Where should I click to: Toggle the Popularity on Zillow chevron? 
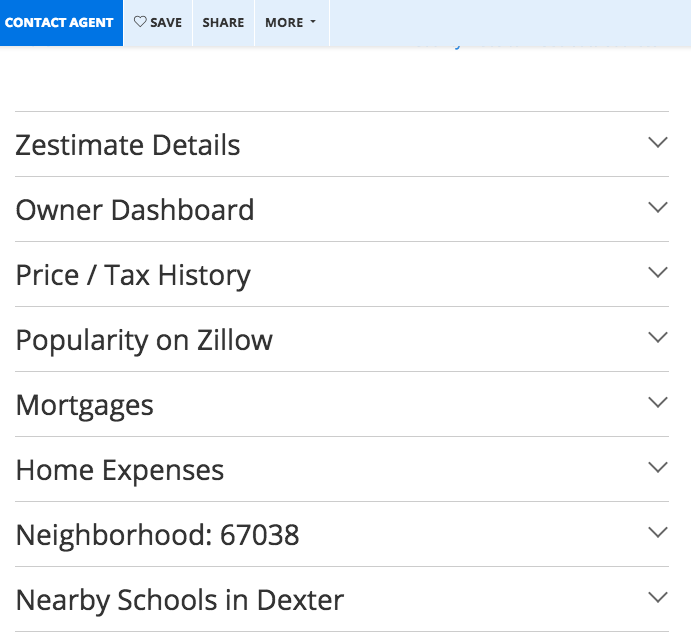click(657, 338)
